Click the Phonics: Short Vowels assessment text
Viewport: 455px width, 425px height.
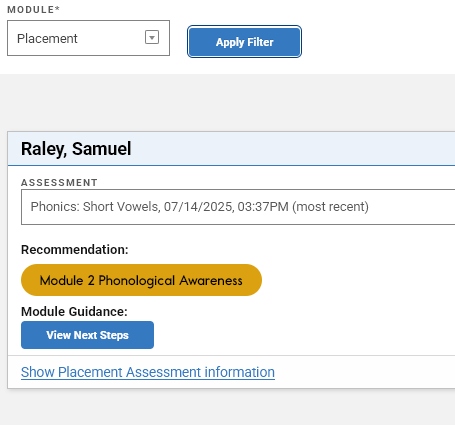[95, 207]
